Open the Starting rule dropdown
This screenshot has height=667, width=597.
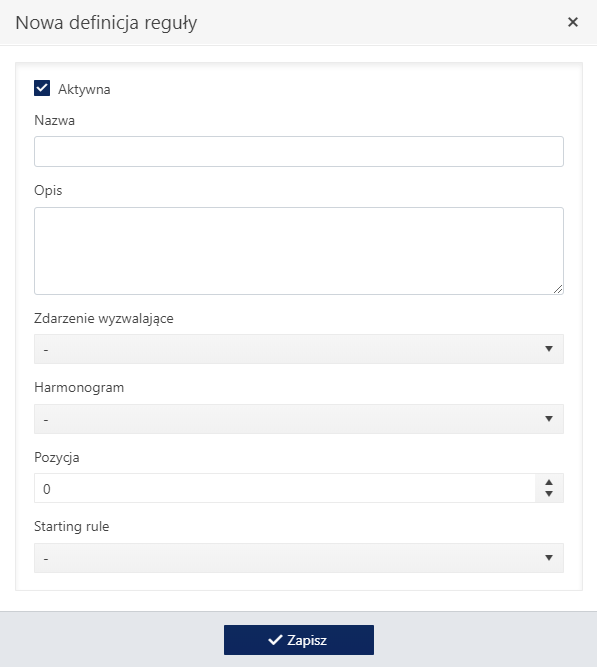pyautogui.click(x=299, y=558)
